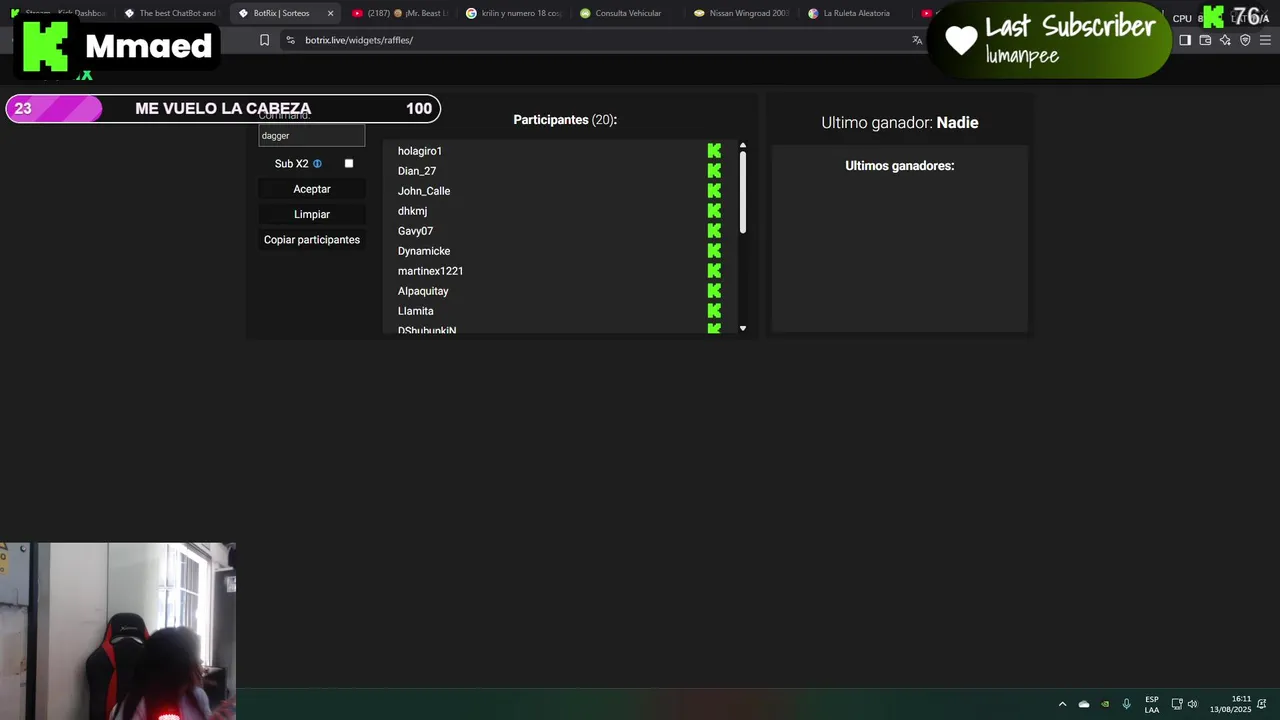Click Kick icon beside Alpaquitay
Screen dimensions: 1280x720
tap(714, 291)
